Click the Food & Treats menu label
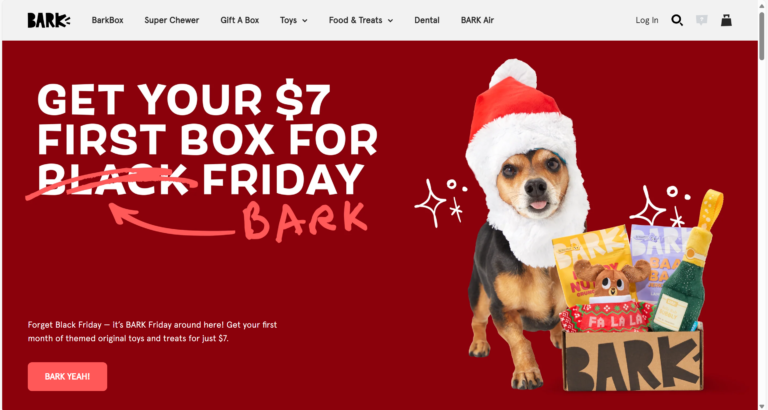This screenshot has width=768, height=410. tap(355, 20)
